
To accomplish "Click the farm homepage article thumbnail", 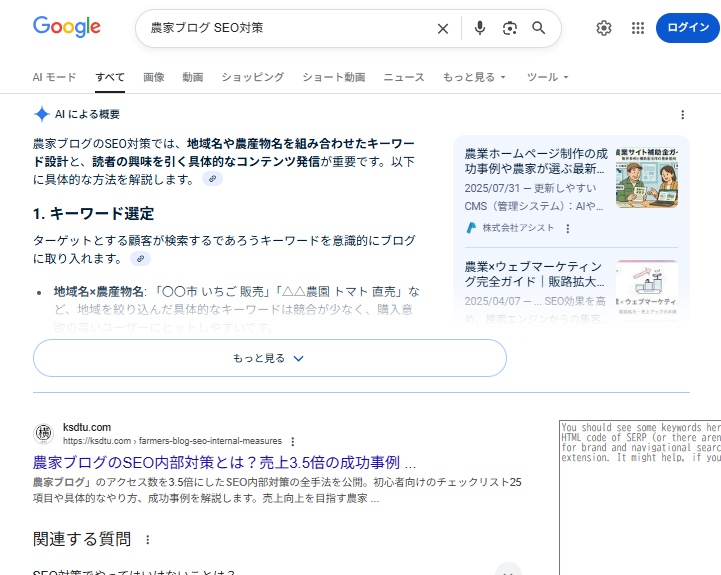I will [x=646, y=178].
